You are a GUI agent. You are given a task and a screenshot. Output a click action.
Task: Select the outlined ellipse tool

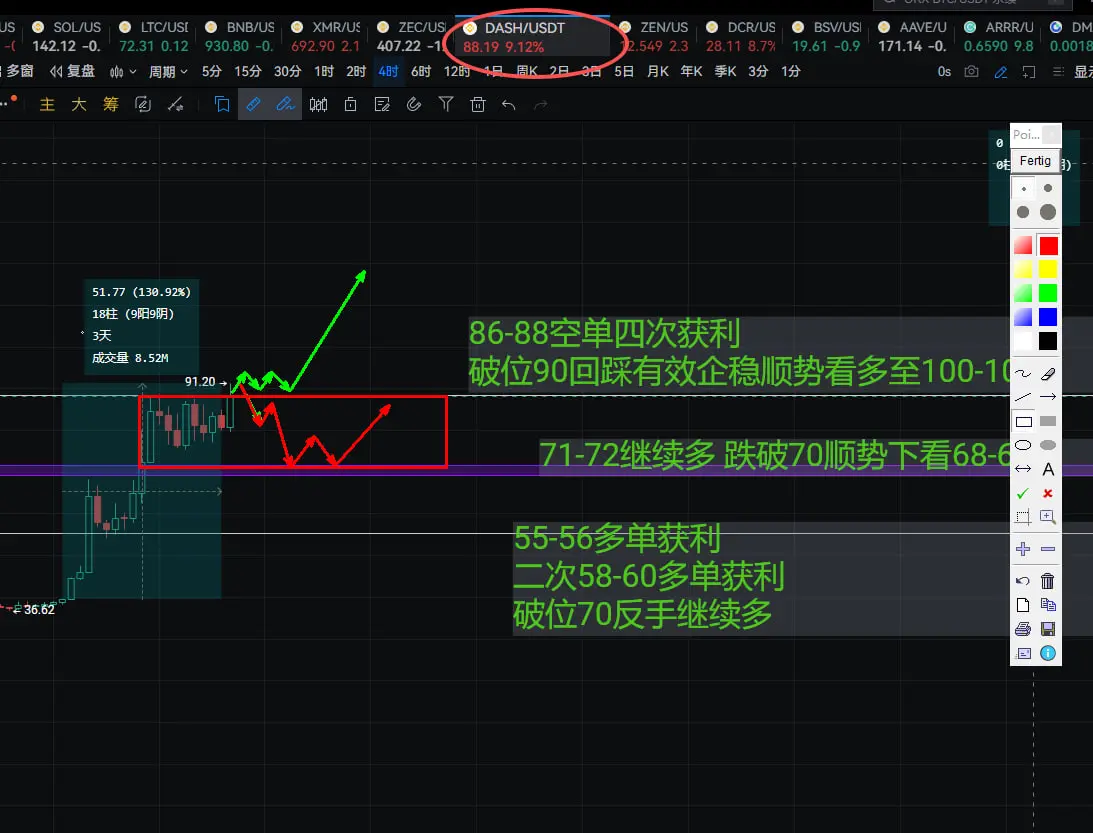pos(1023,445)
